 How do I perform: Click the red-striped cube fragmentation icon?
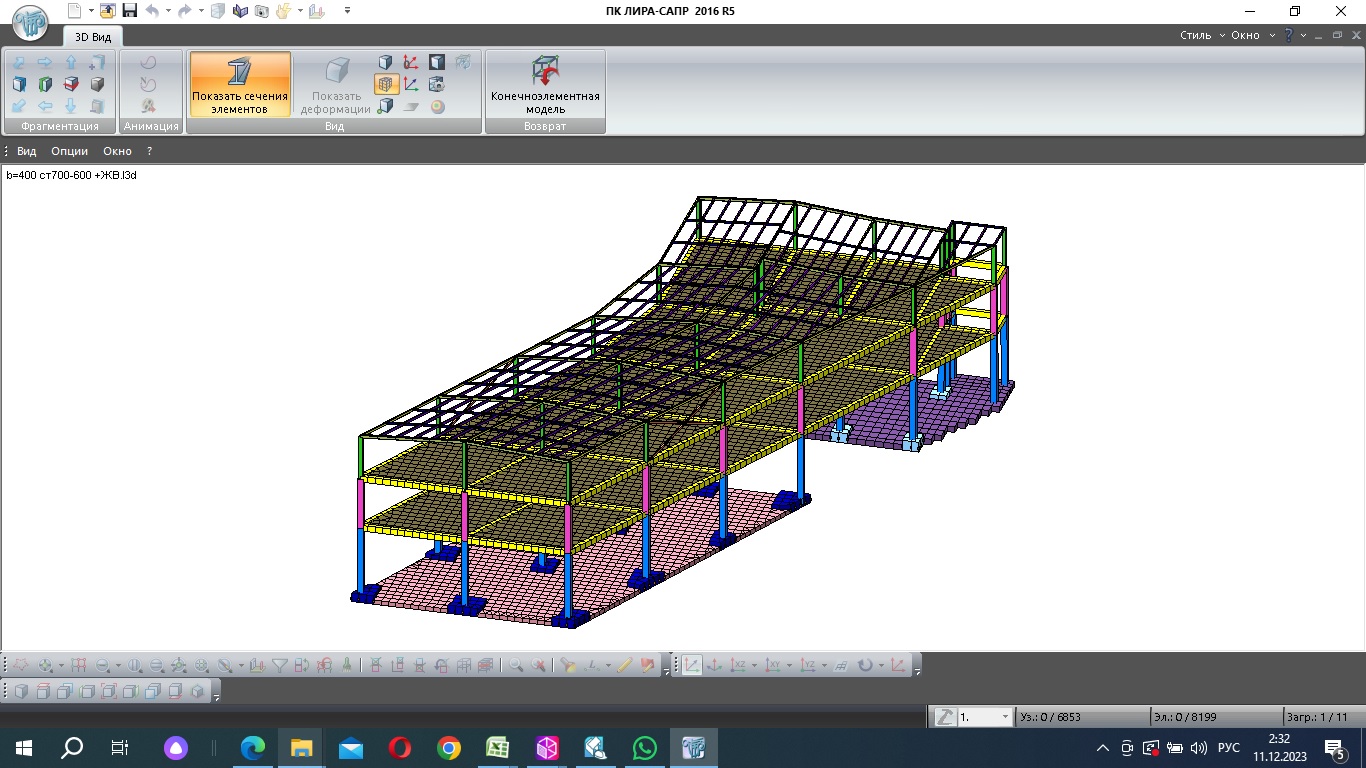[71, 85]
